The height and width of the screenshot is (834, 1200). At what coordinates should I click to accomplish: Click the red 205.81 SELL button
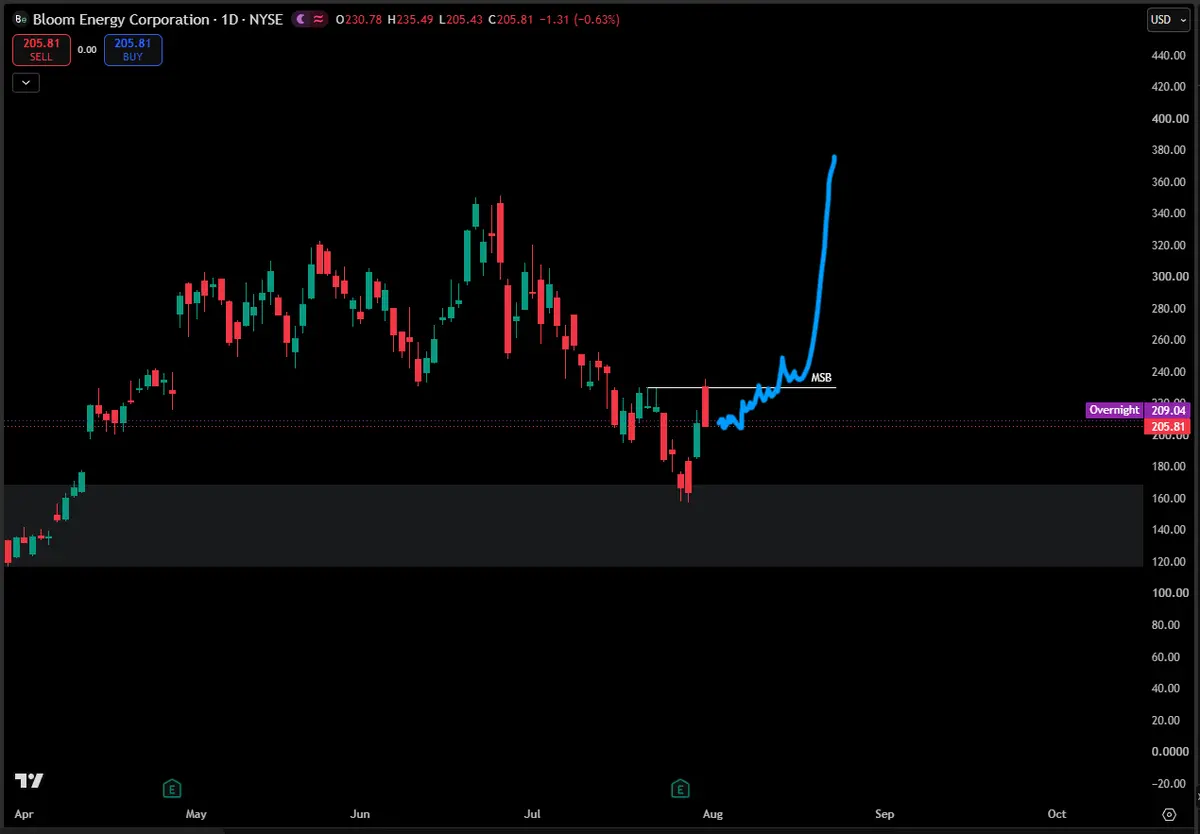tap(41, 50)
